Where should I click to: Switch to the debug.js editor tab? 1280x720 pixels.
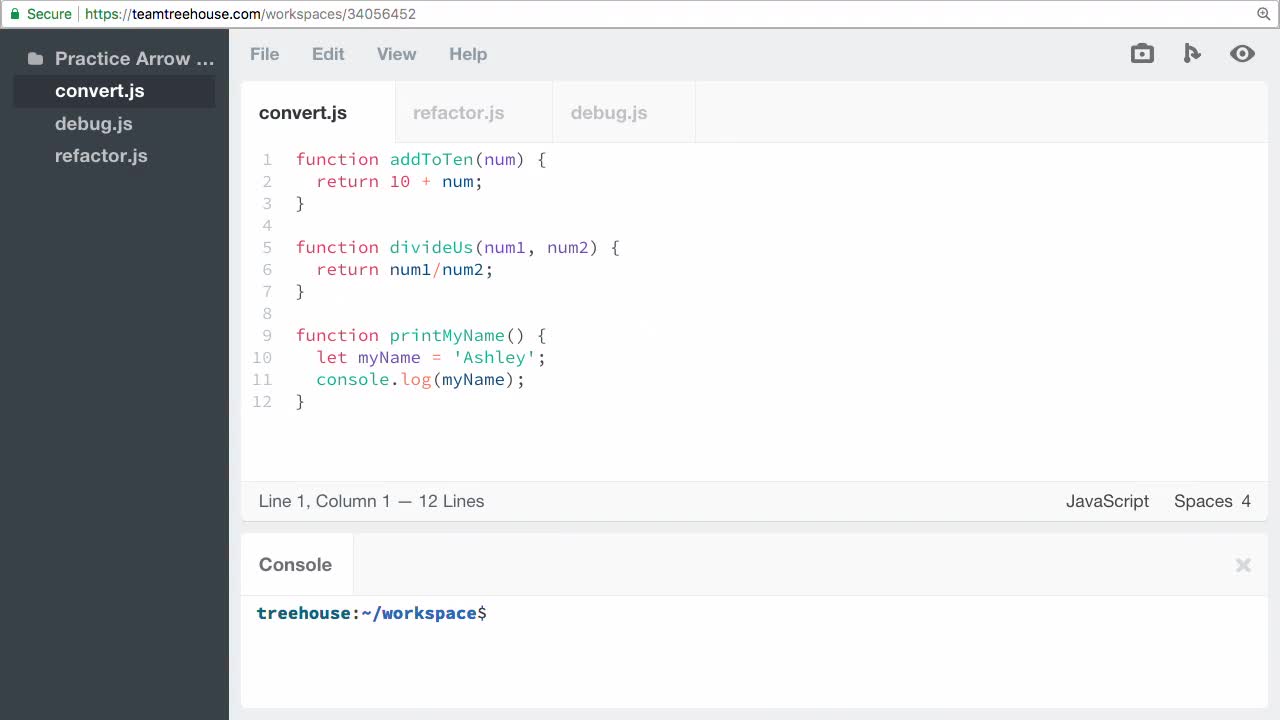(609, 113)
